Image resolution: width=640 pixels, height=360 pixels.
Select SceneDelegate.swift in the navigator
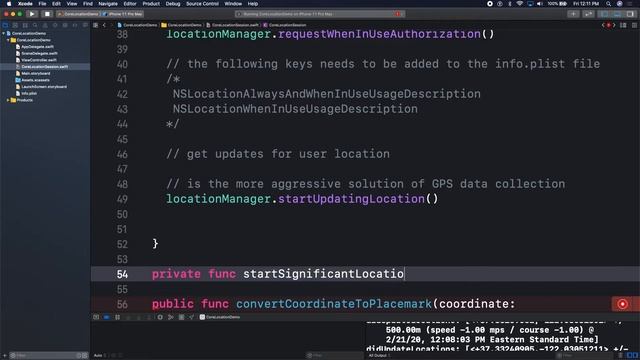click(x=39, y=53)
